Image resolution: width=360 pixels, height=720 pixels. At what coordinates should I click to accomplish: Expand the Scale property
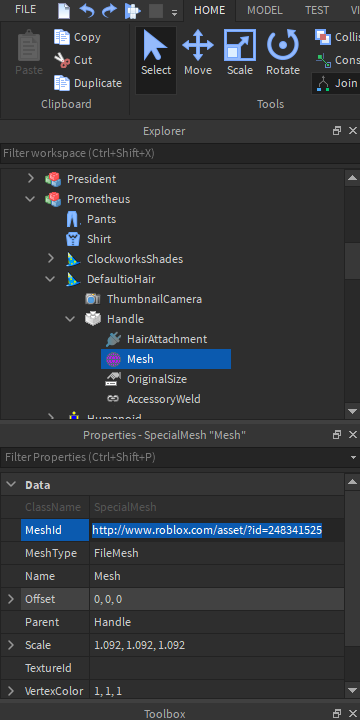(11, 645)
